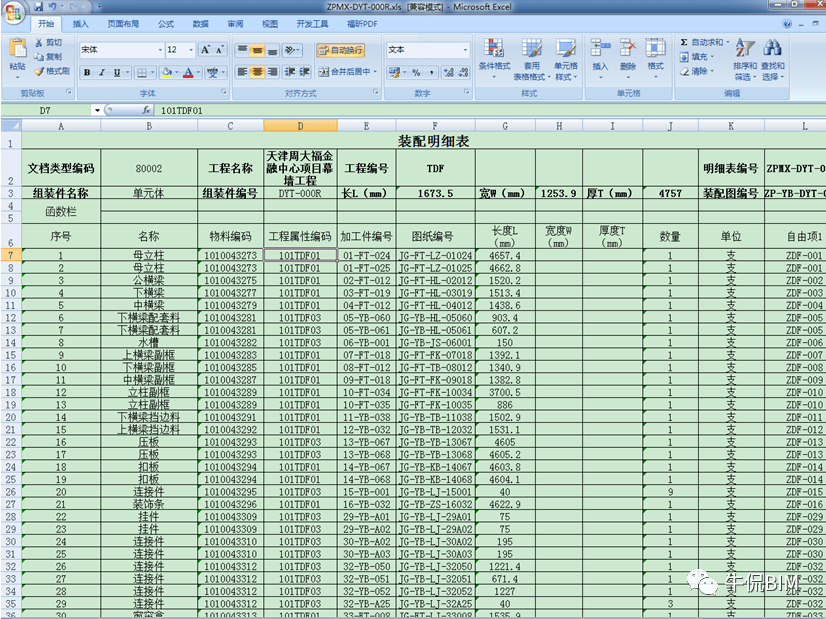Toggle Underline formatting
Screen dimensions: 826x619
click(117, 73)
